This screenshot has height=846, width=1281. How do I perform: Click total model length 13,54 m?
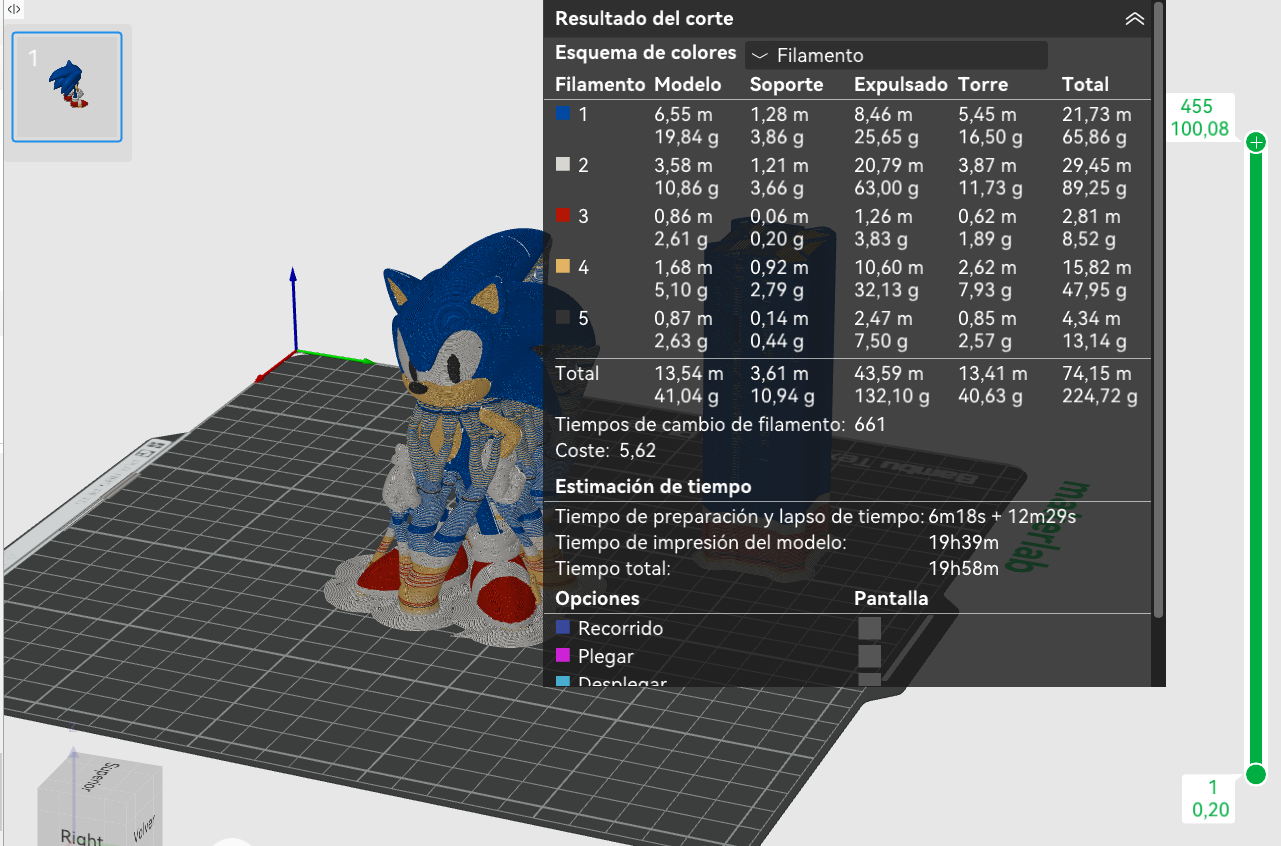click(688, 374)
